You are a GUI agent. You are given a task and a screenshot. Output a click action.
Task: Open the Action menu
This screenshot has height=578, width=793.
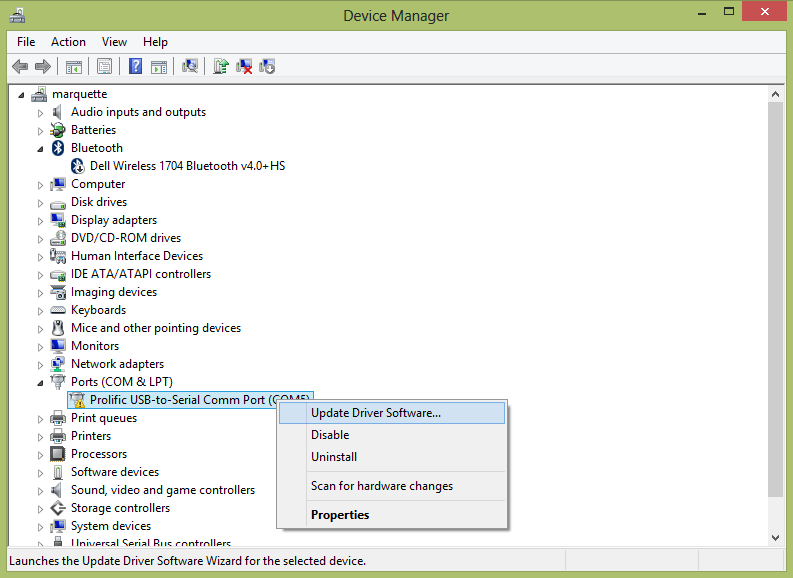pos(68,42)
